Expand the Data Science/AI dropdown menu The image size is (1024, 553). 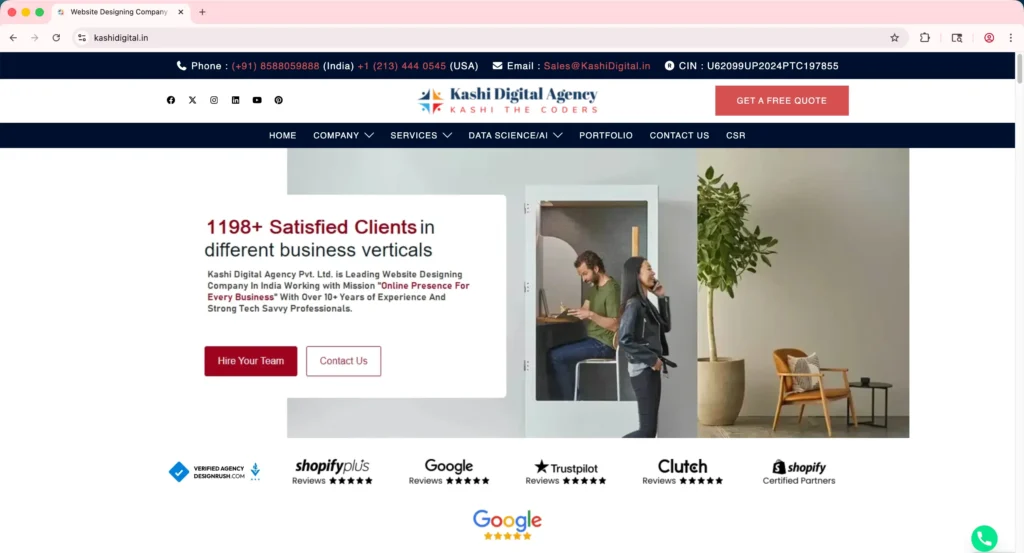click(x=515, y=135)
